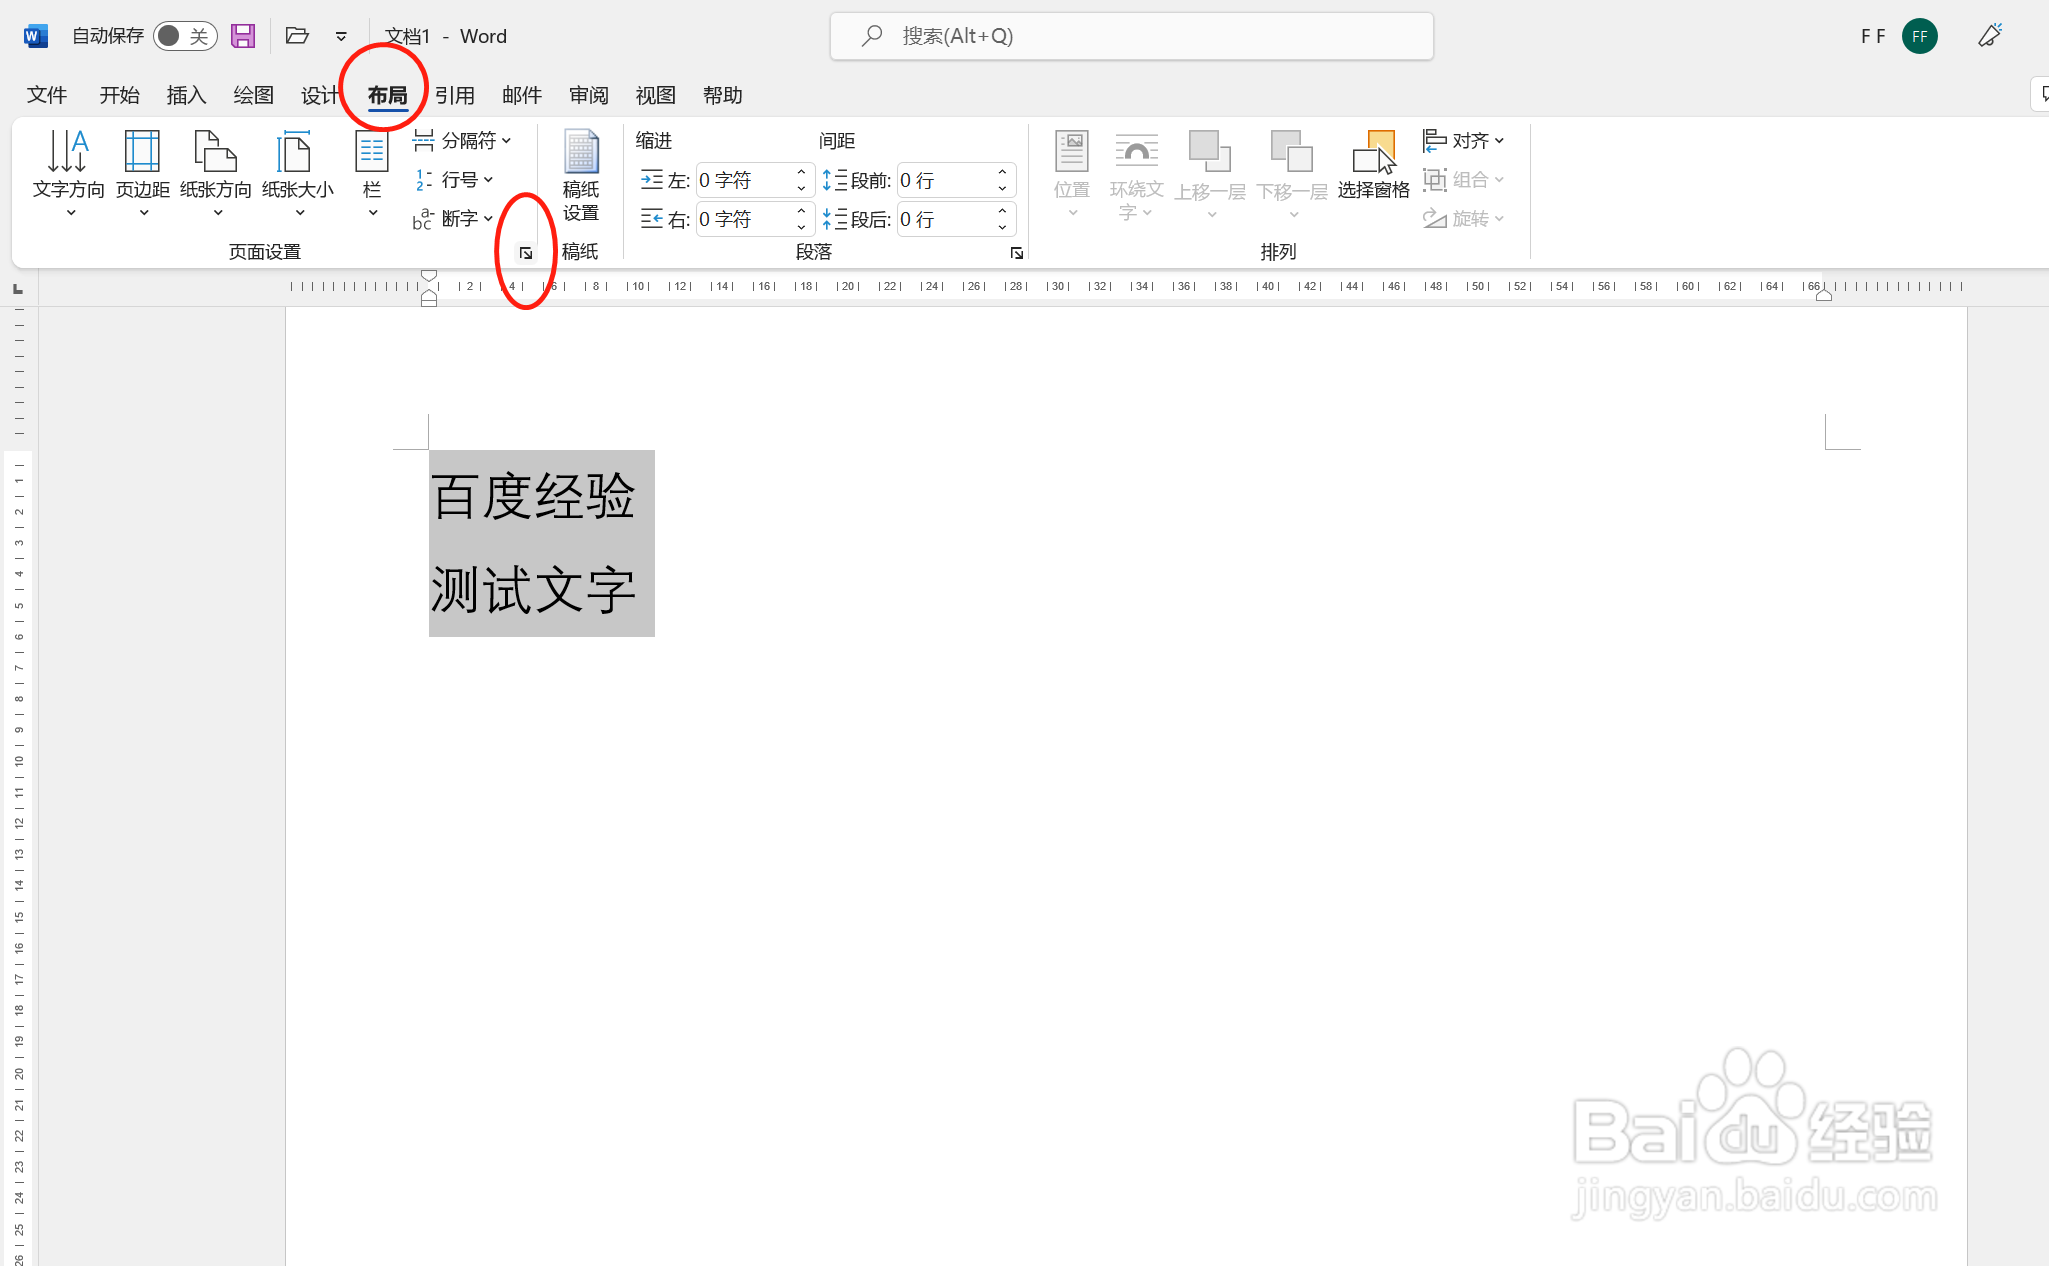Click the text line 百度经验

[533, 496]
